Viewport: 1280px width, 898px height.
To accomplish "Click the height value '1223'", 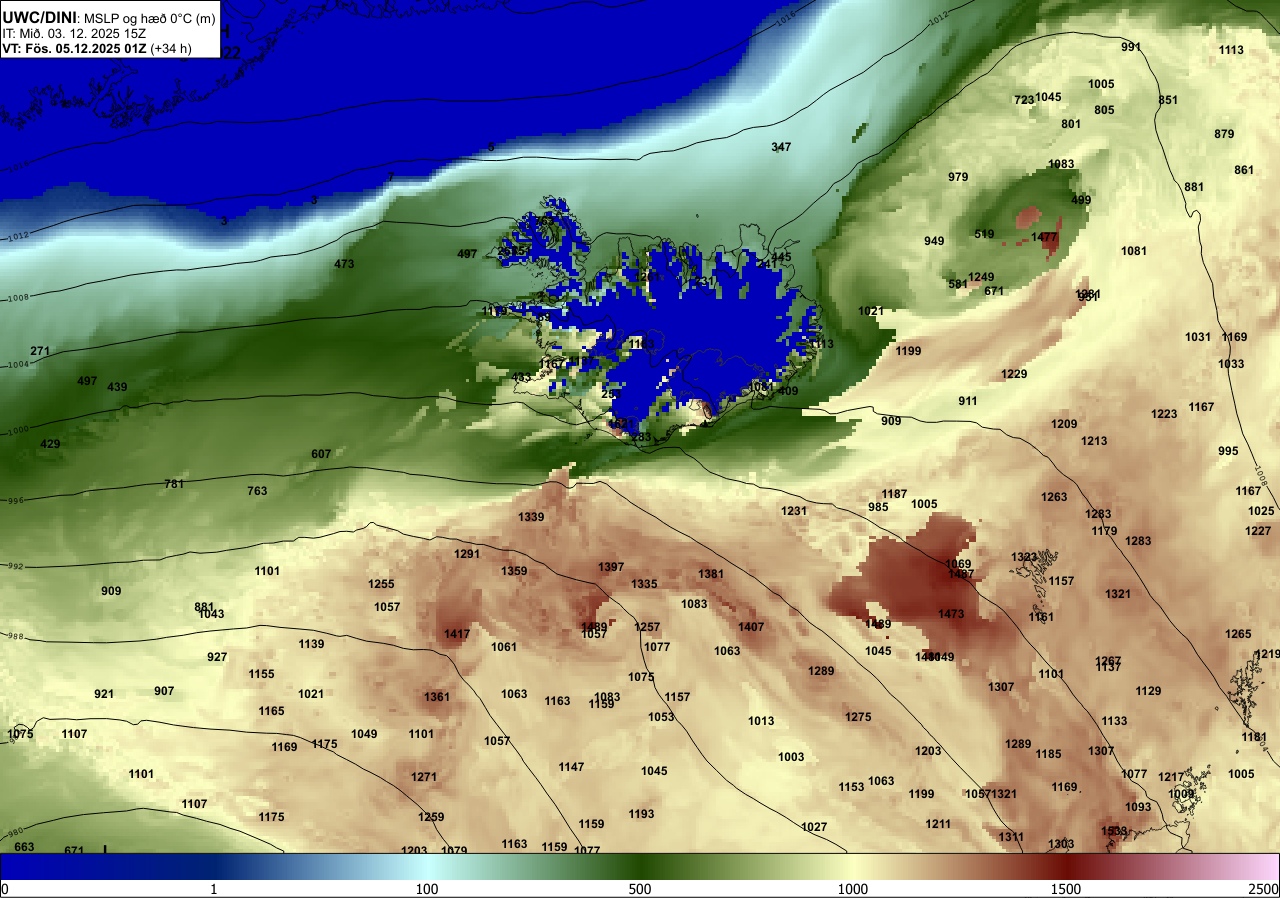I will [1164, 414].
